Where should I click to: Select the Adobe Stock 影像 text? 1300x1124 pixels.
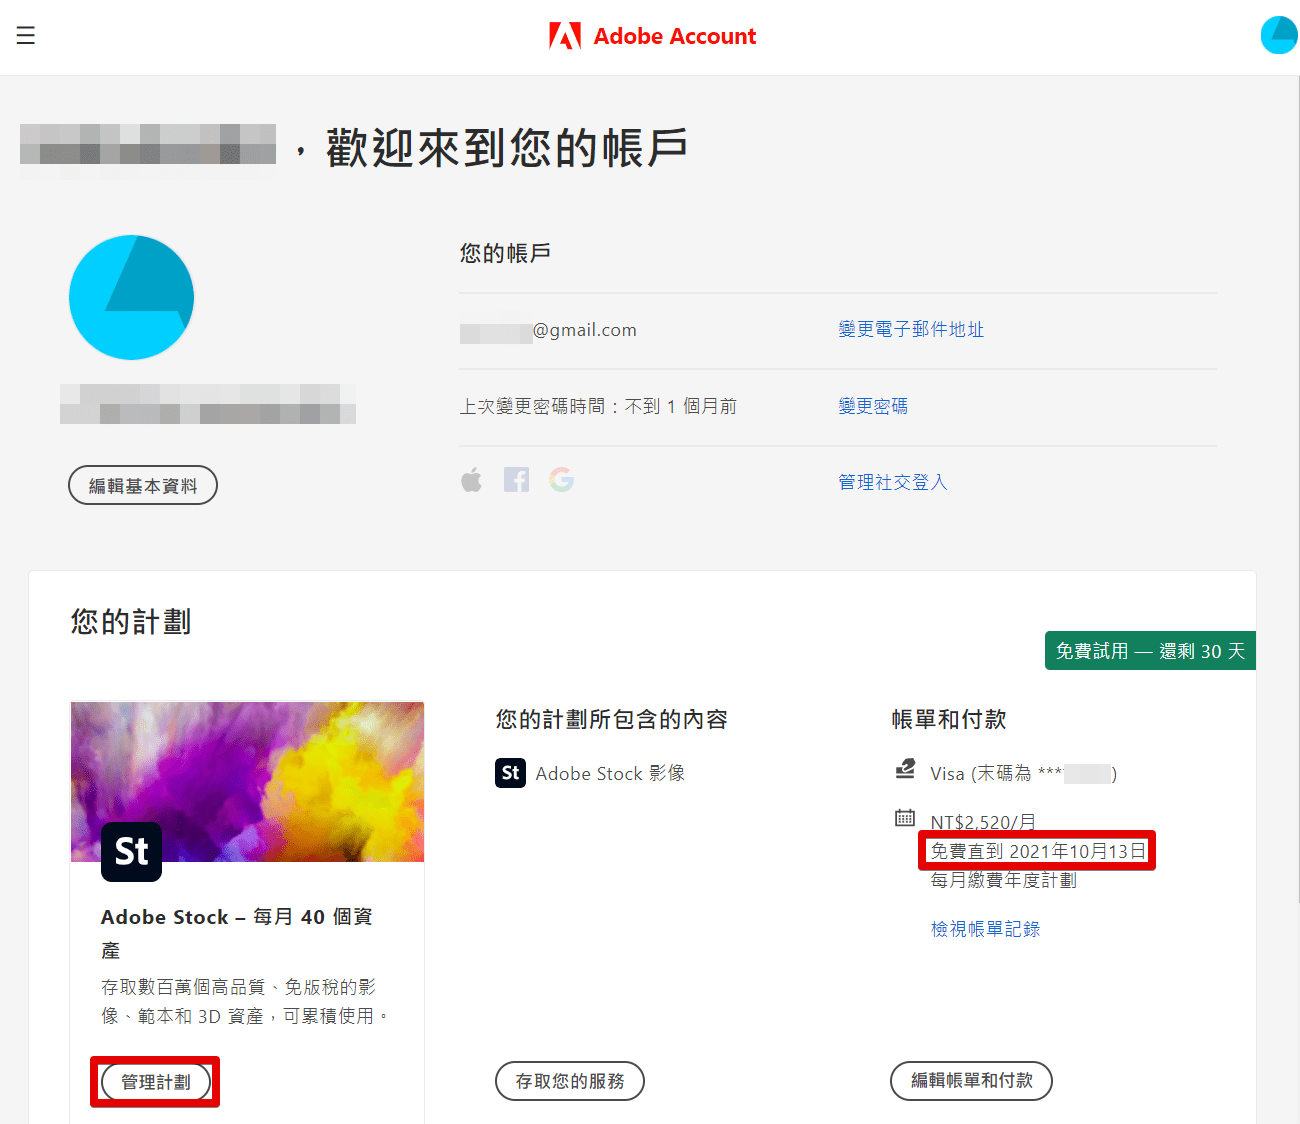610,773
